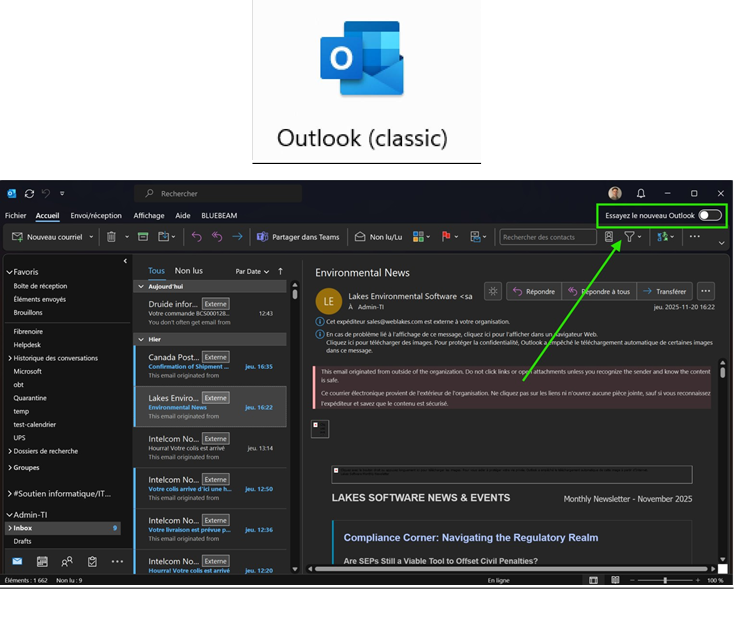The height and width of the screenshot is (629, 738).
Task: Open the Rules icon dropdown in ribbon
Action: [478, 237]
